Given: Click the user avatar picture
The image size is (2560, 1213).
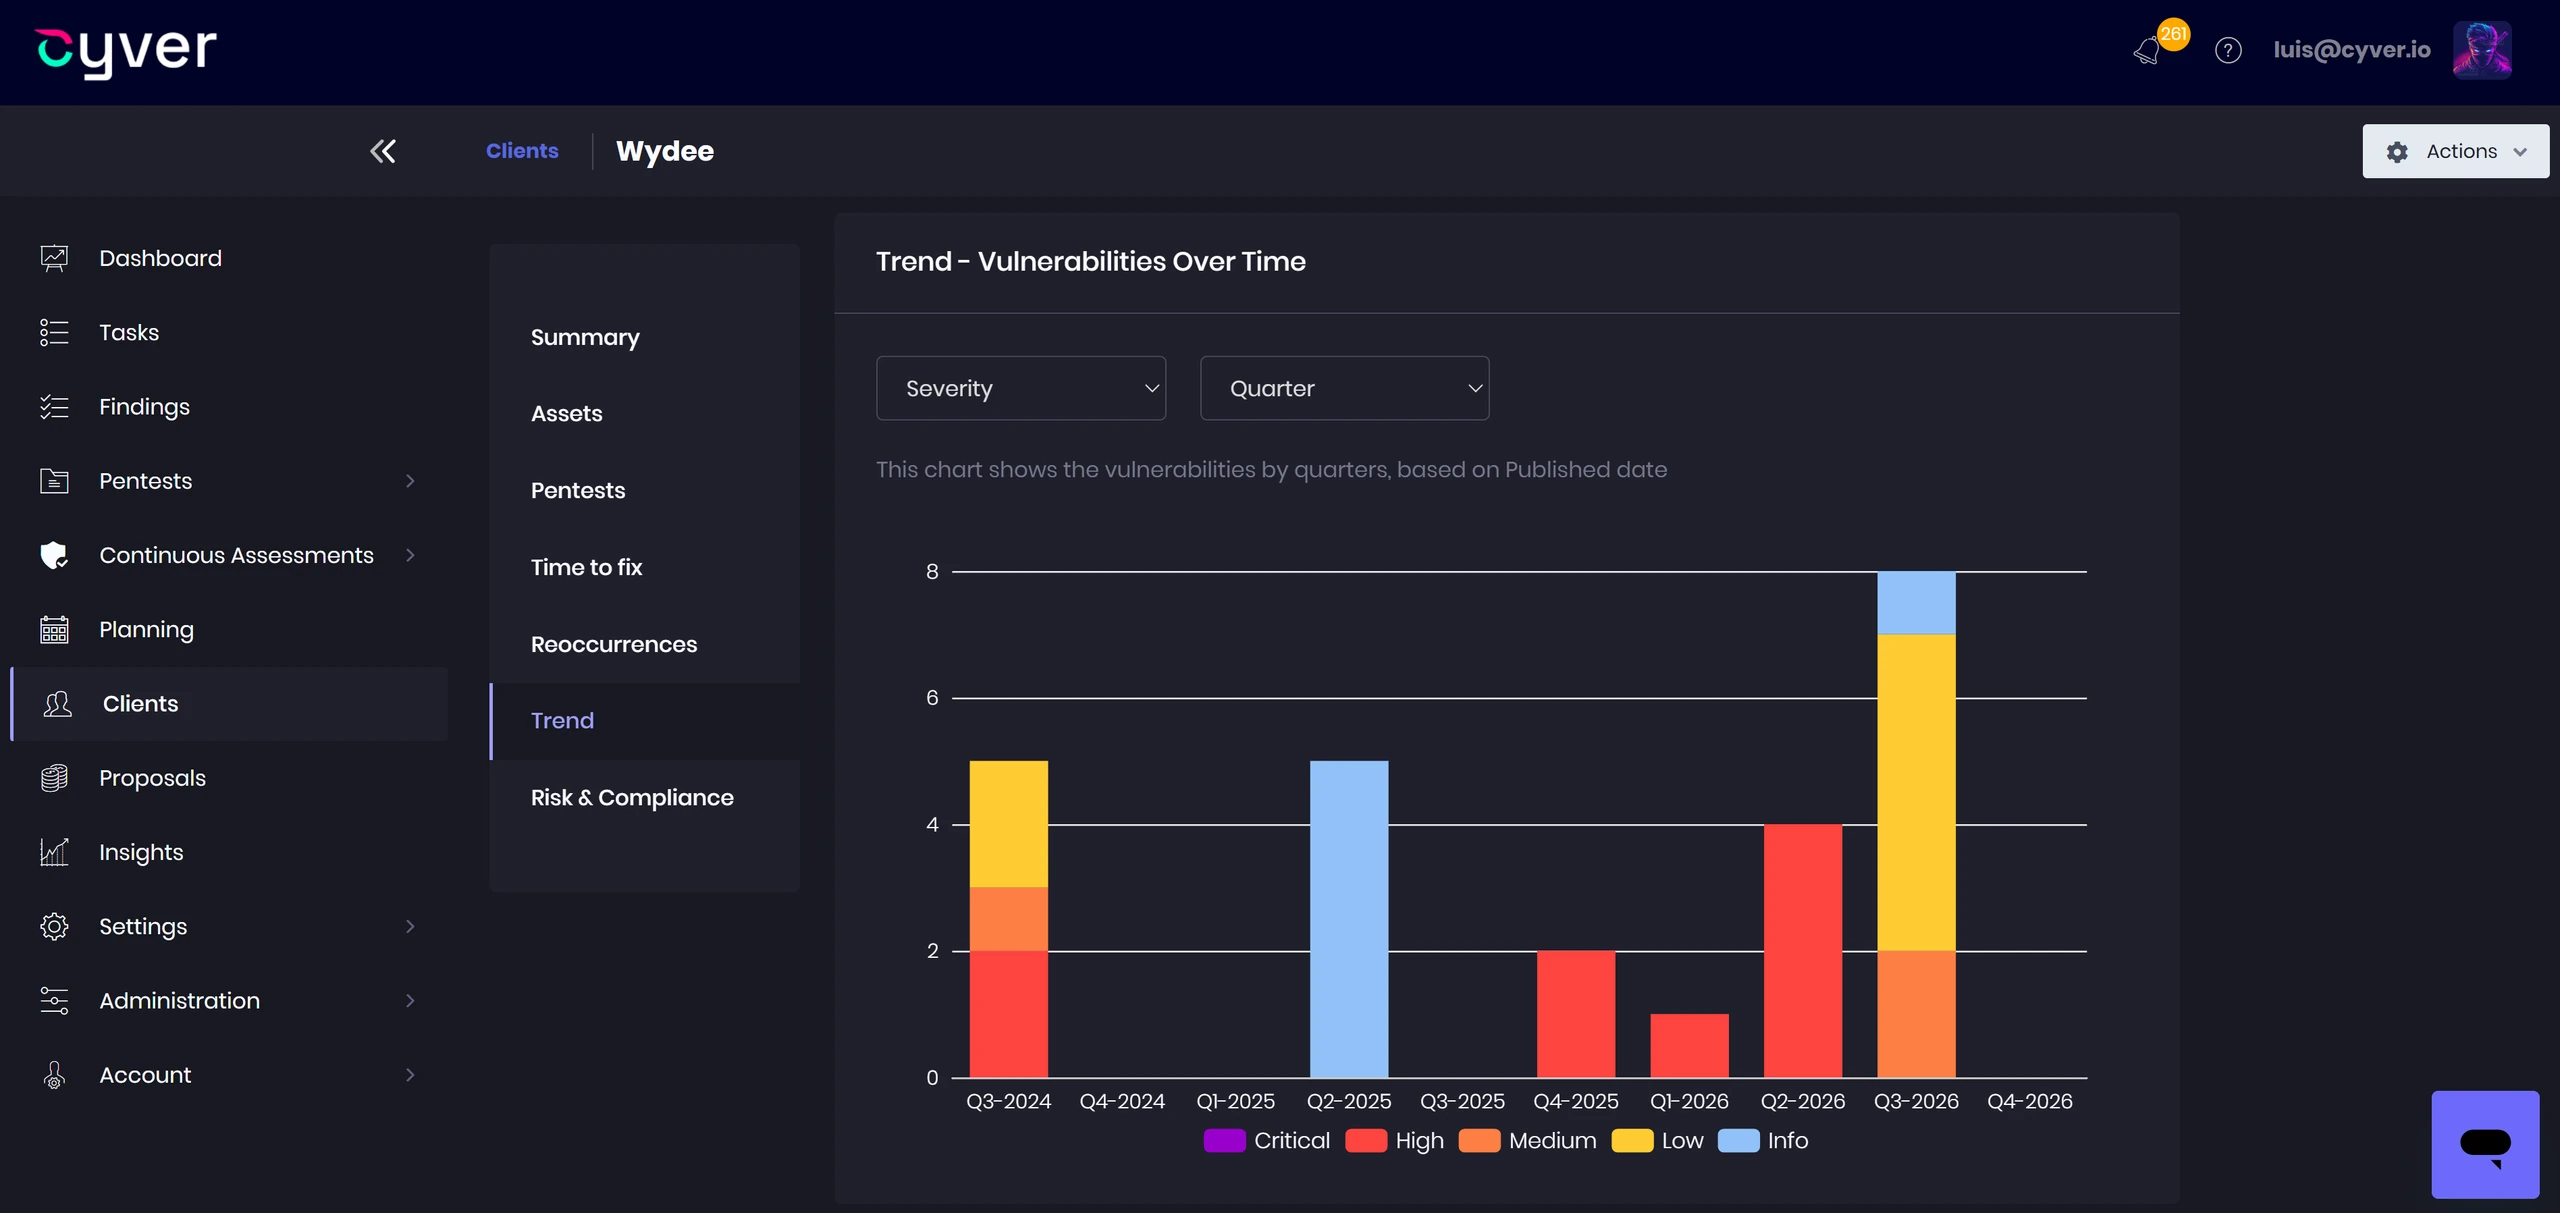Looking at the screenshot, I should click(x=2482, y=50).
